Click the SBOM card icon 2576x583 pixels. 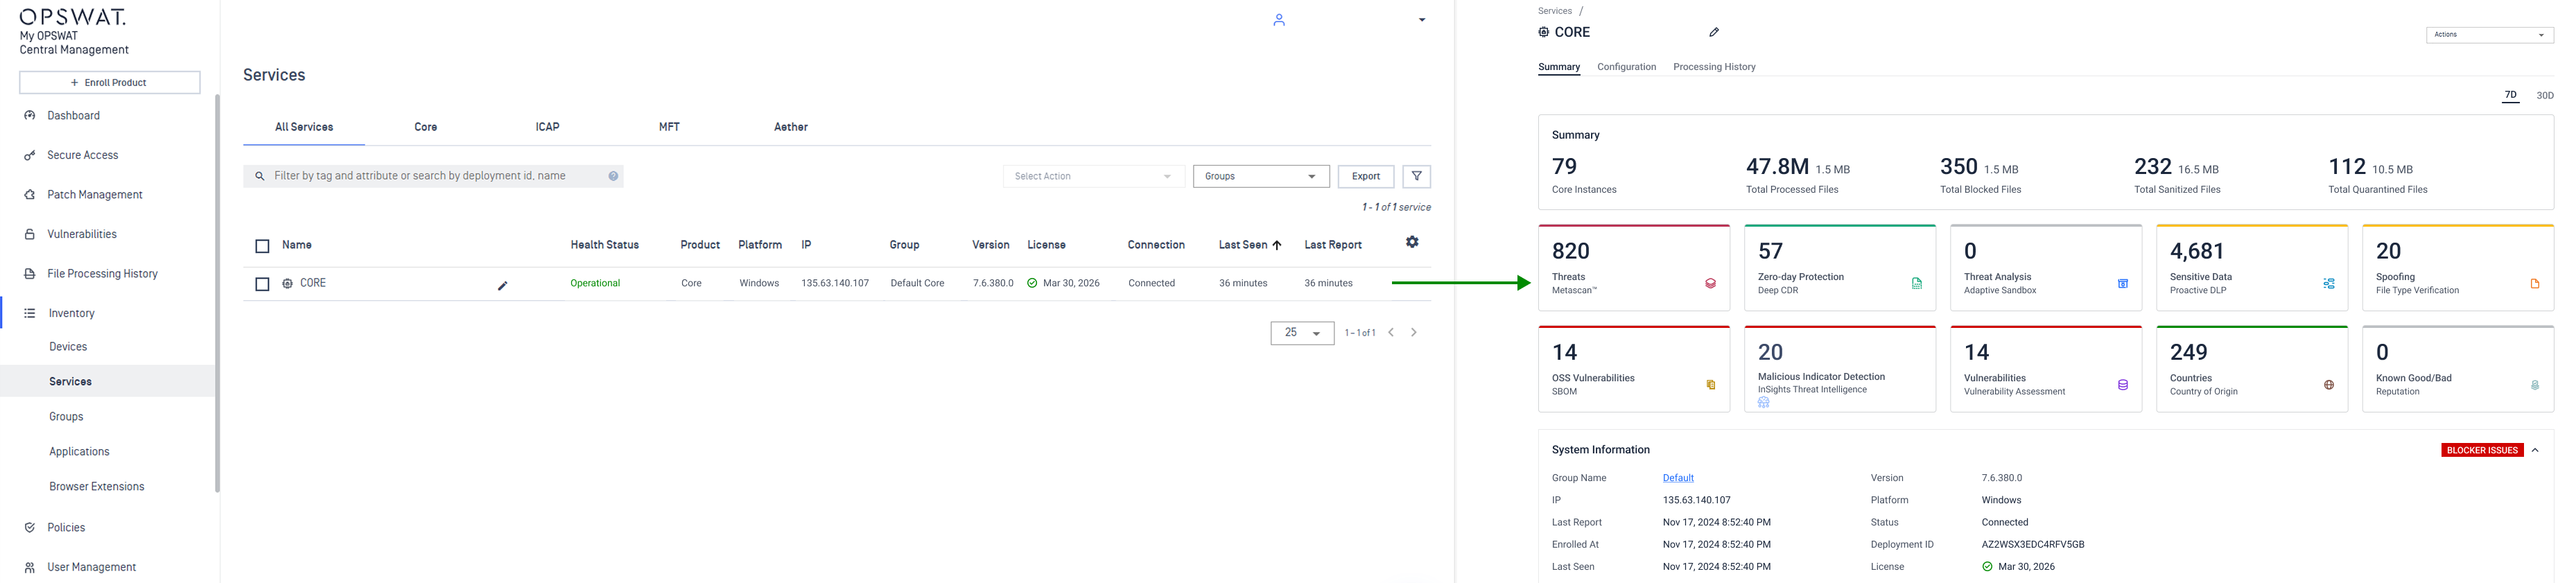pyautogui.click(x=1710, y=385)
